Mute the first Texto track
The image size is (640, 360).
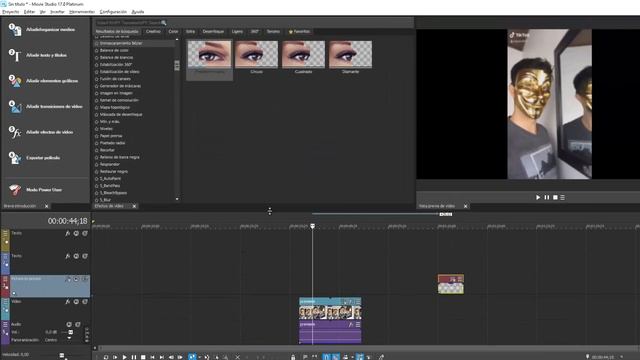[x=76, y=233]
